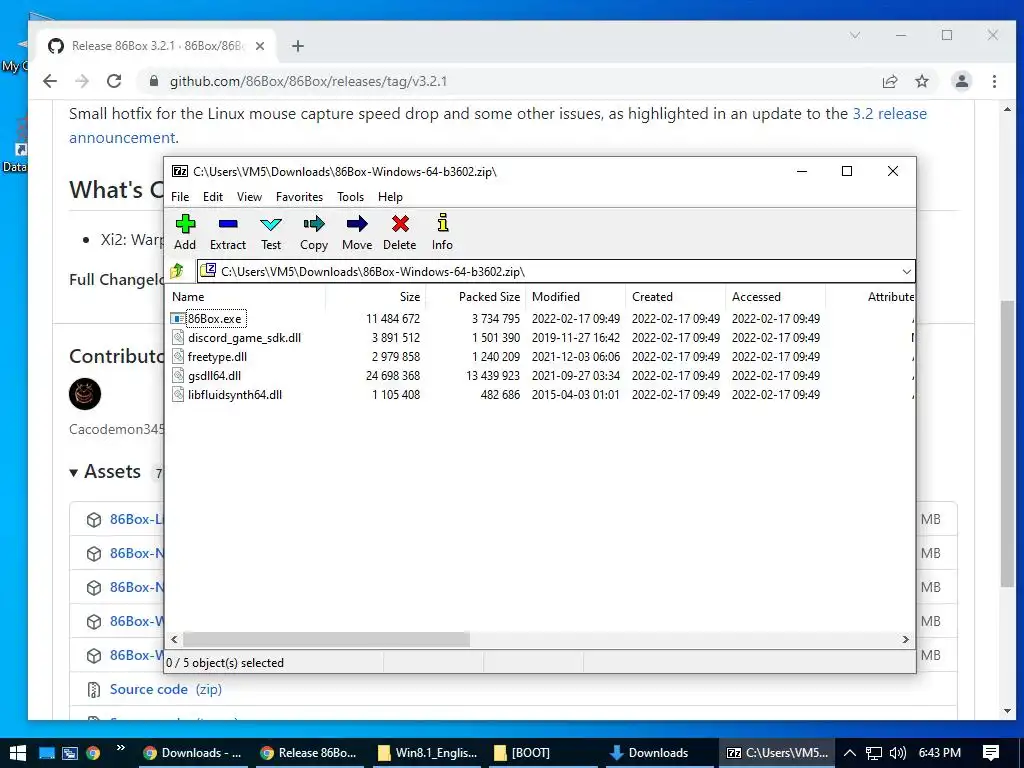The height and width of the screenshot is (768, 1024).
Task: Close the Release 86Box 3.2.1 tab
Action: click(260, 46)
